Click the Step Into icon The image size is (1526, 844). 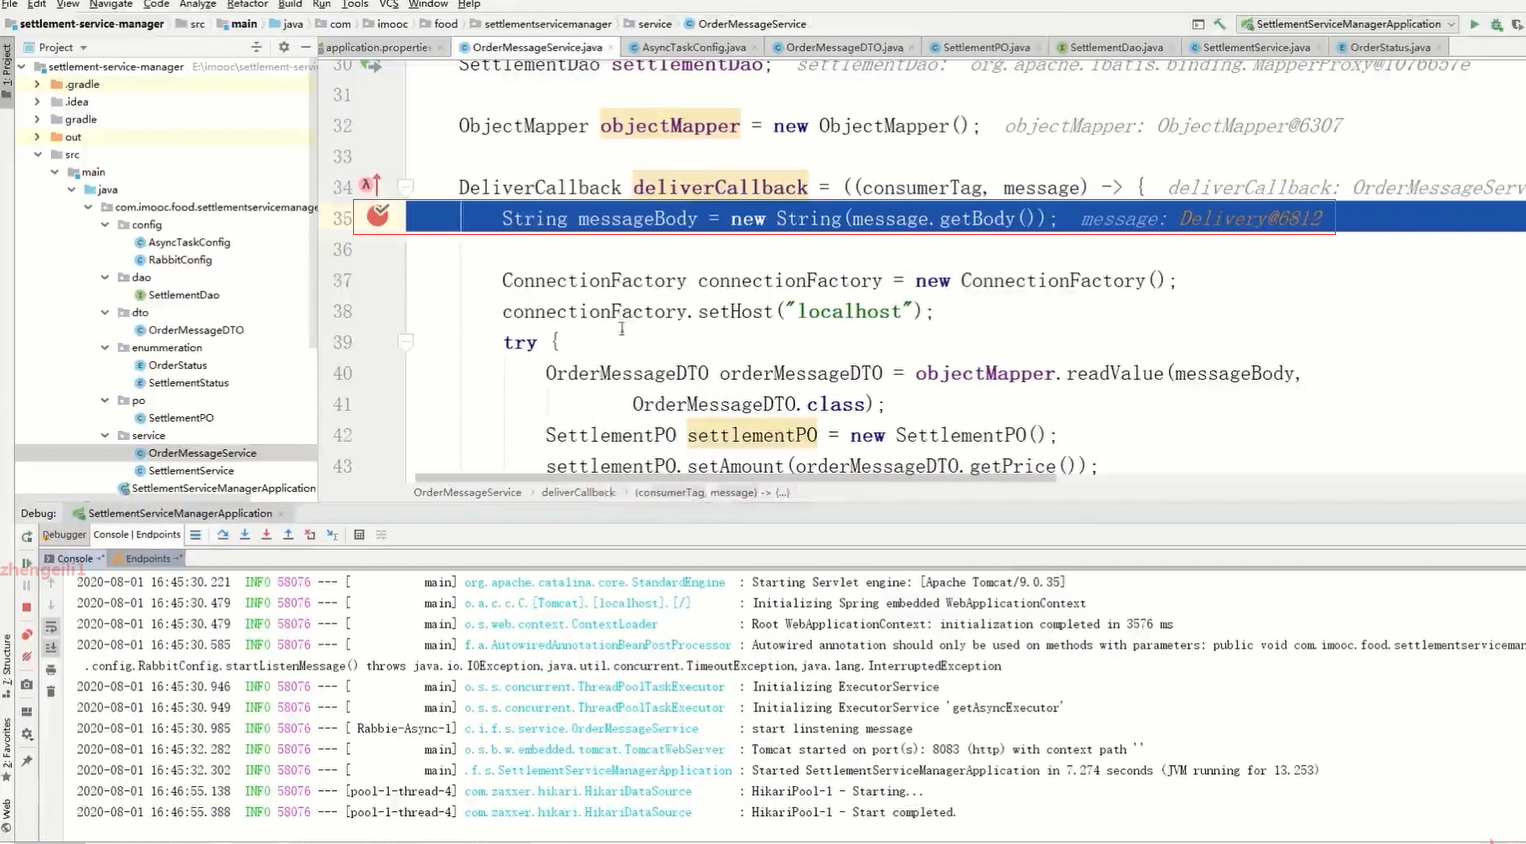pos(245,535)
